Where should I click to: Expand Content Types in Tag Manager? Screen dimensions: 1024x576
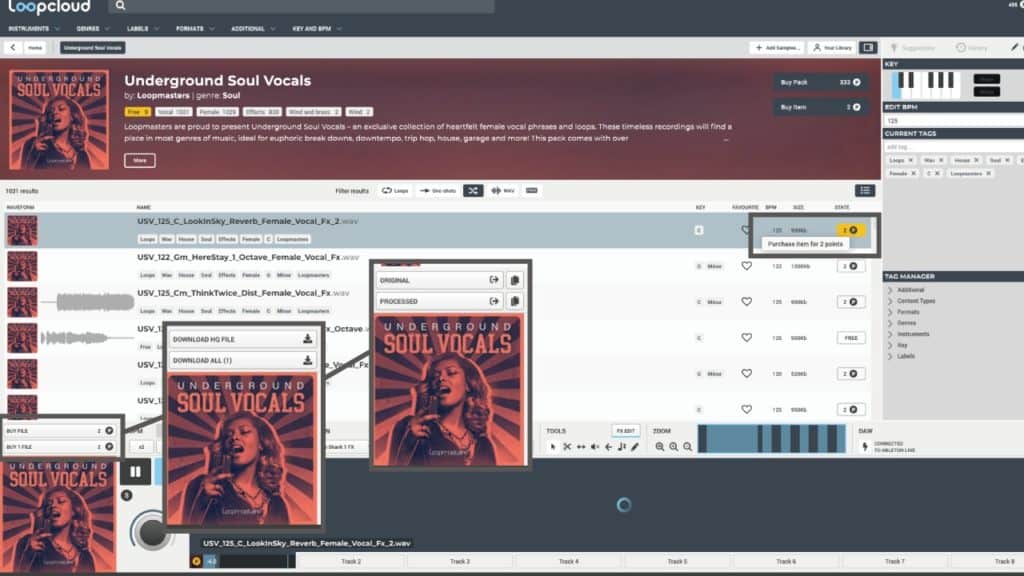(915, 301)
